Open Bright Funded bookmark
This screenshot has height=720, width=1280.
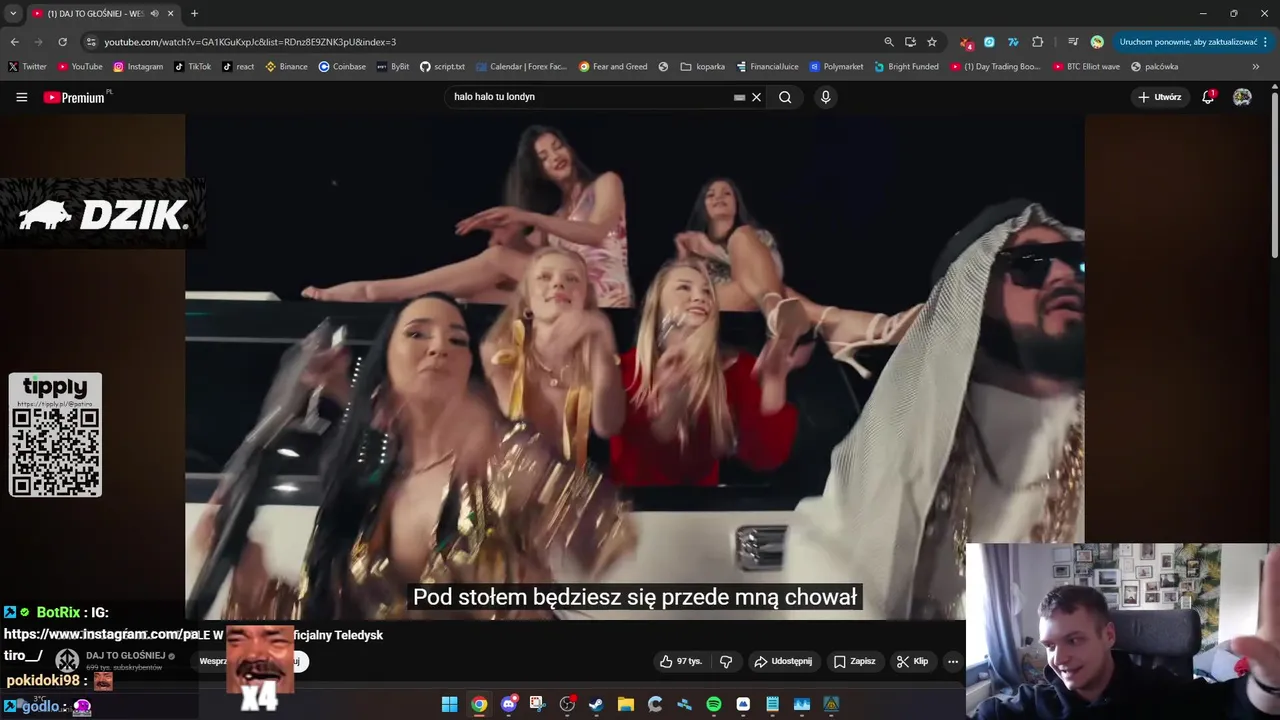coord(906,67)
